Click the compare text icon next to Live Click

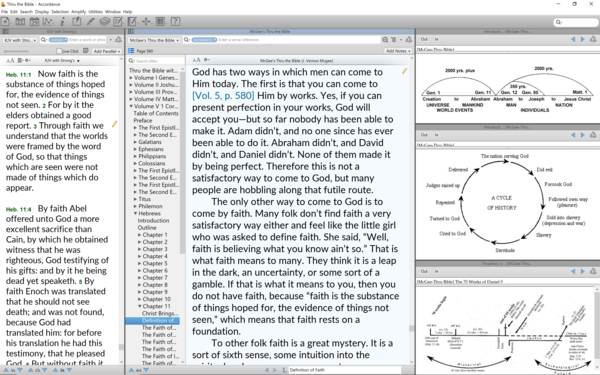[x=86, y=51]
